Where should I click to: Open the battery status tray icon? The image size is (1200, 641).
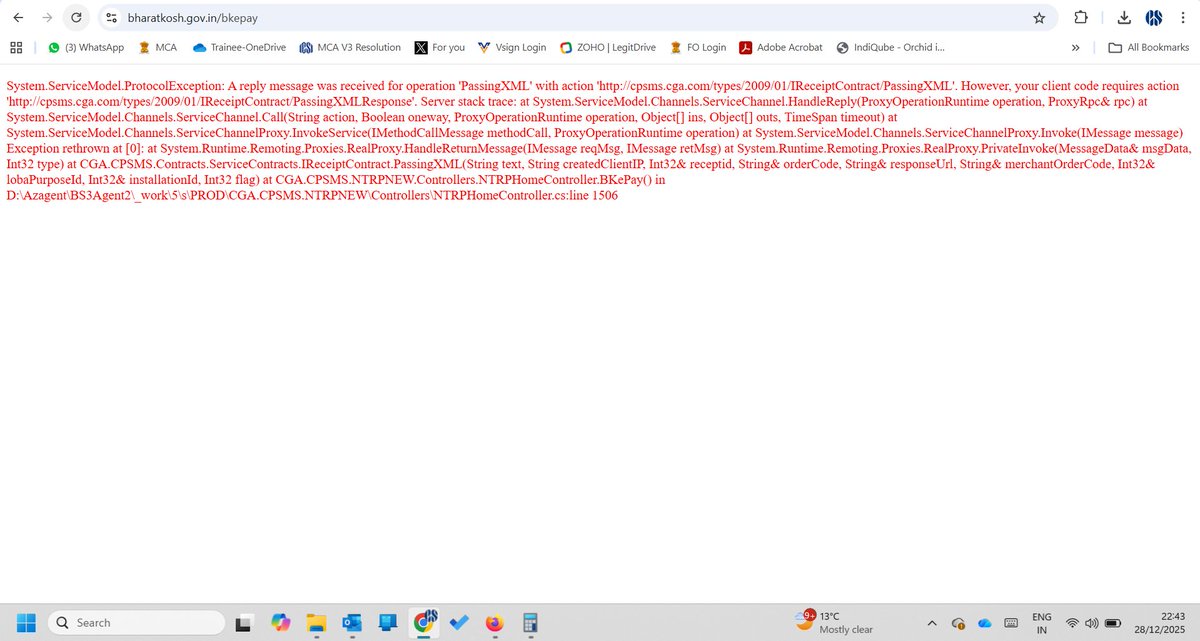1112,623
